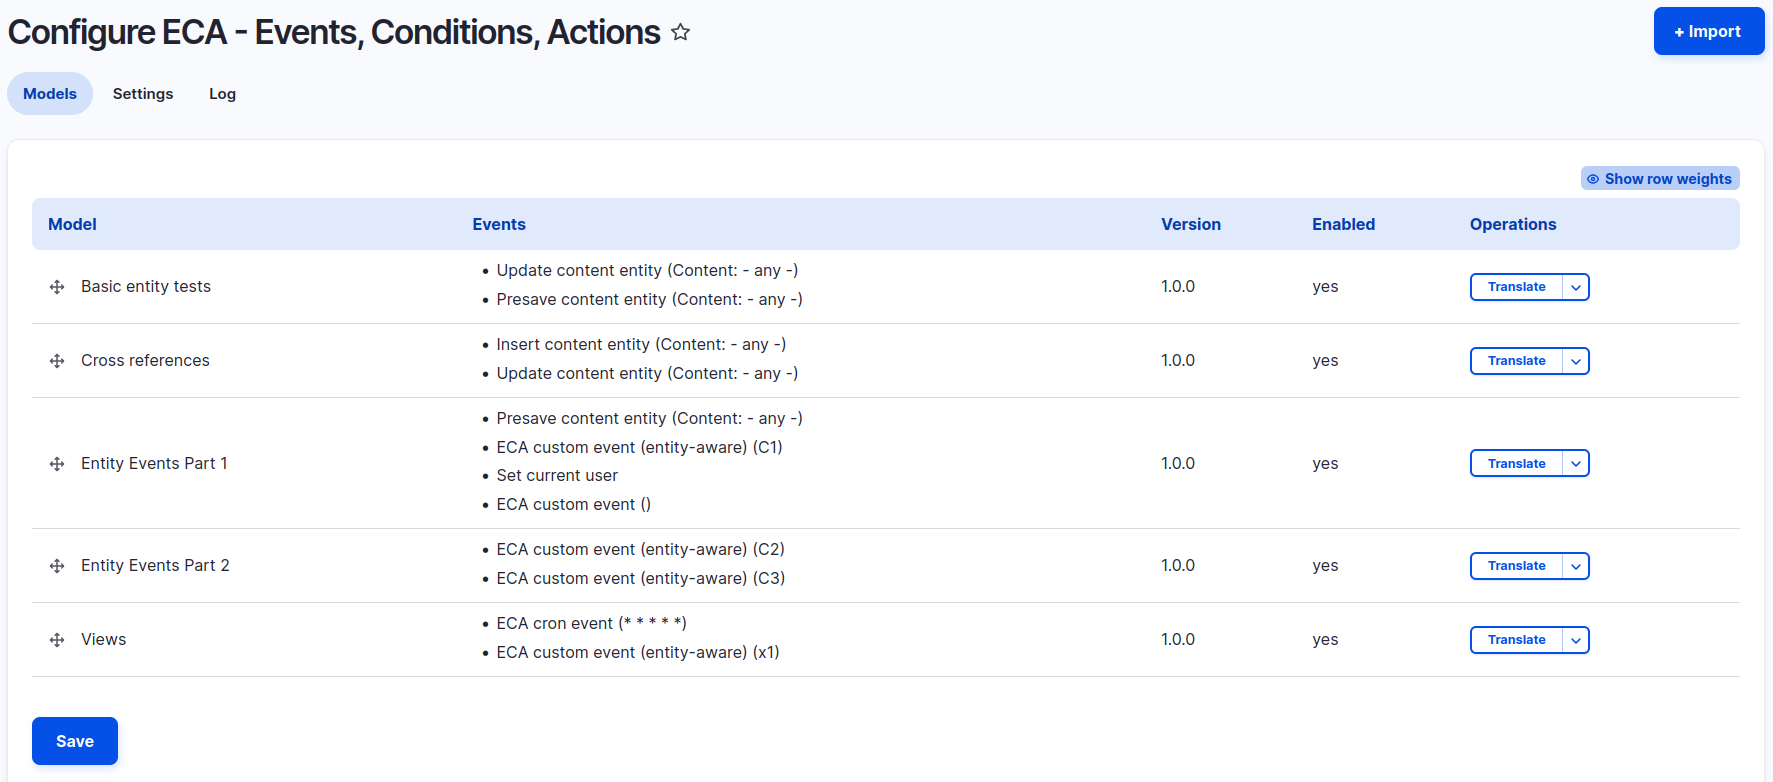Click drag handle for Views row
The width and height of the screenshot is (1773, 782).
point(57,640)
